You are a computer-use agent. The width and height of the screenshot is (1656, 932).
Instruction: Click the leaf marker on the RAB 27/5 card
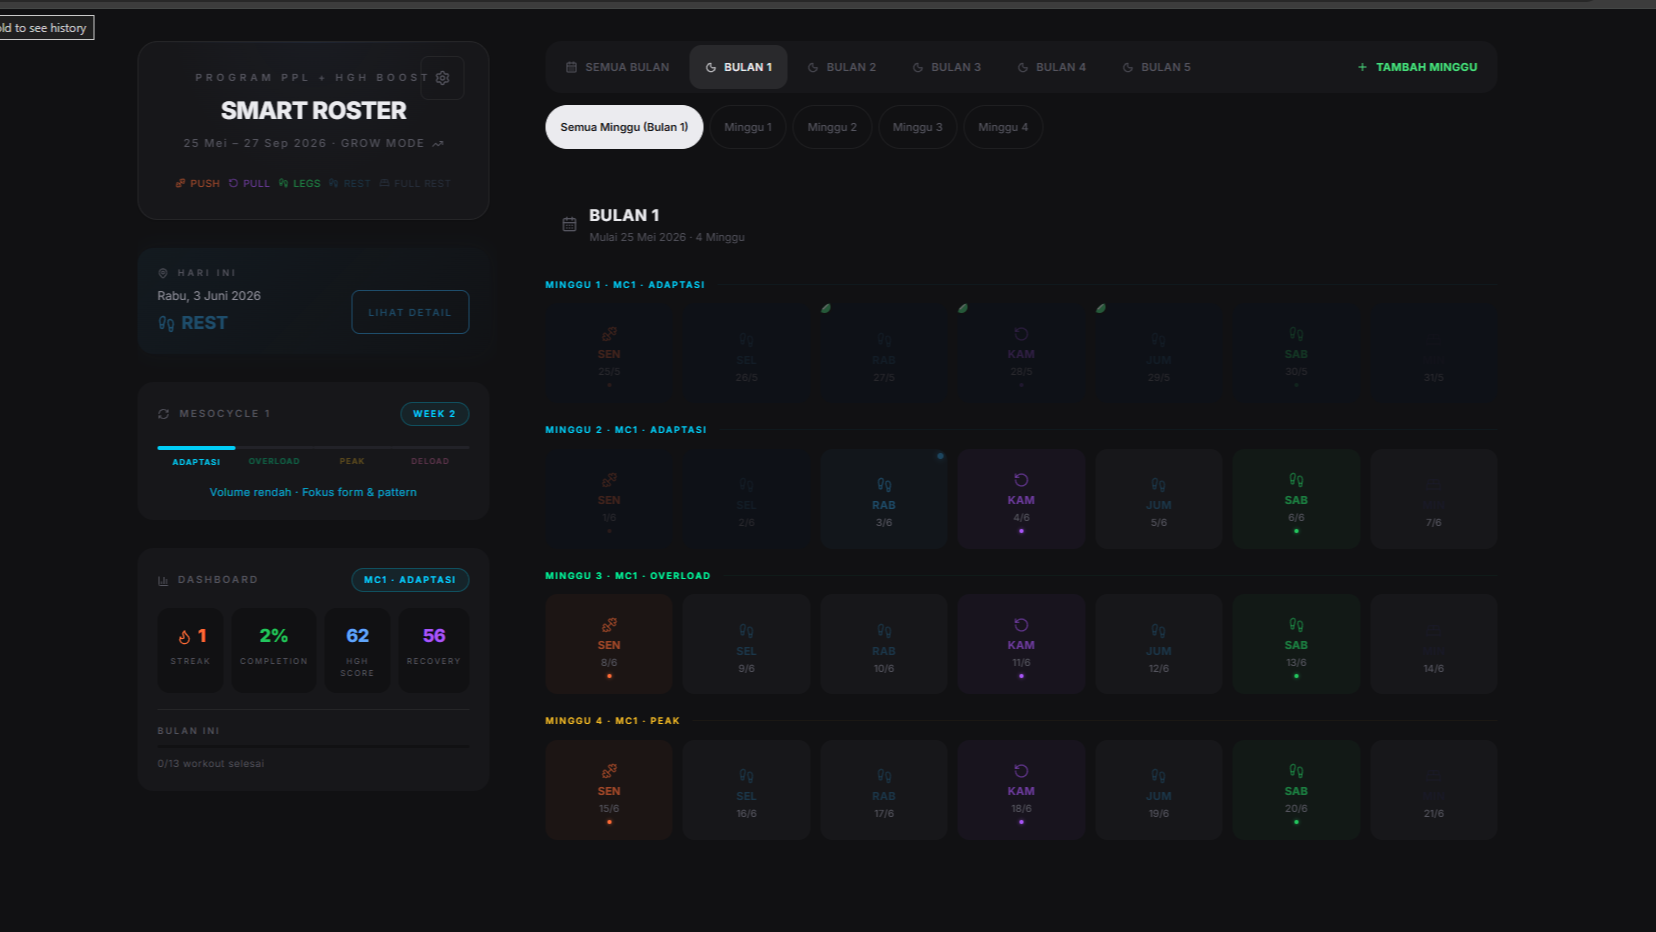point(826,308)
